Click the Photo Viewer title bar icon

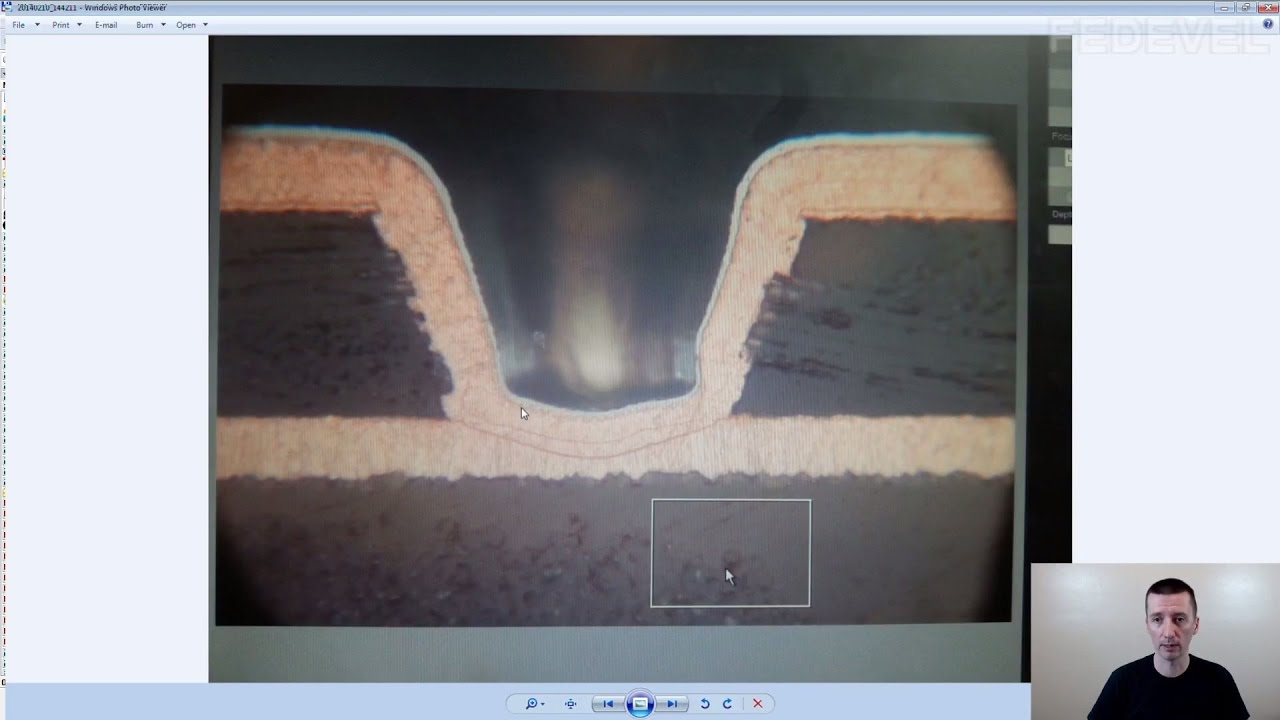[x=8, y=7]
